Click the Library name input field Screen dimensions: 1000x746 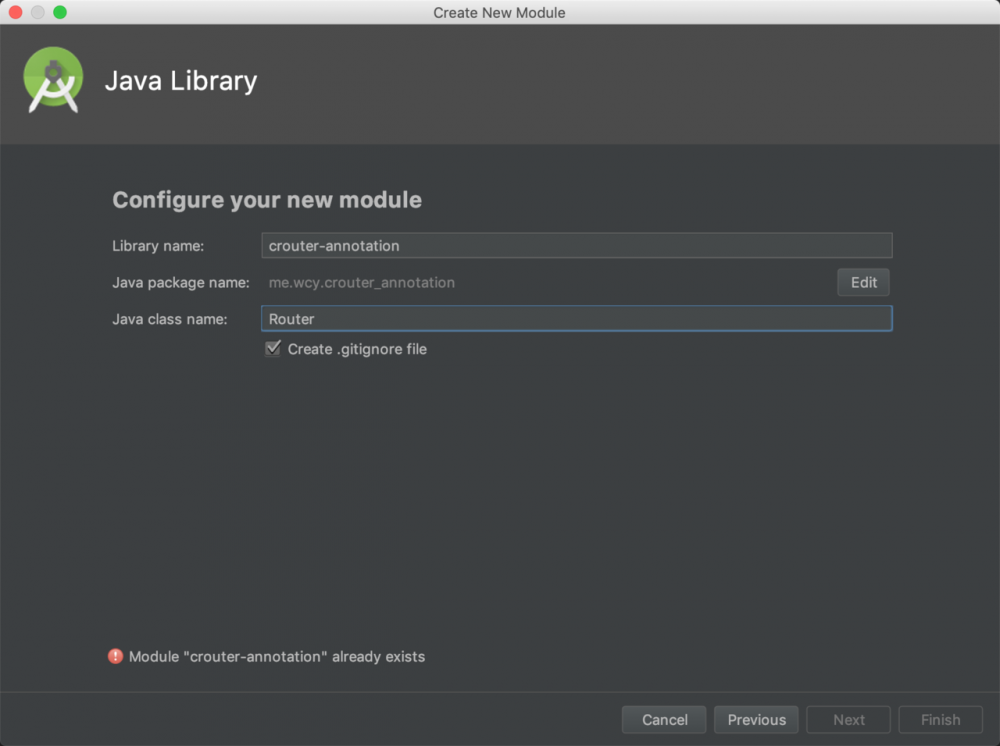[576, 246]
